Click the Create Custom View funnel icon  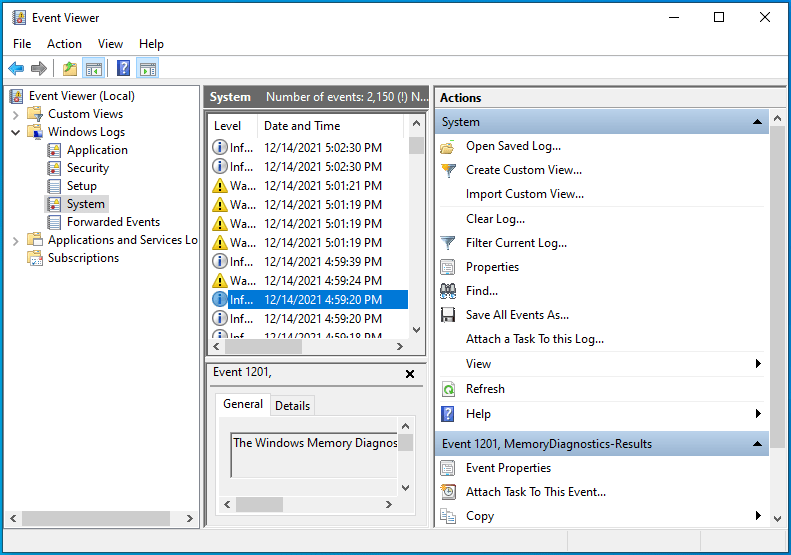pyautogui.click(x=448, y=171)
